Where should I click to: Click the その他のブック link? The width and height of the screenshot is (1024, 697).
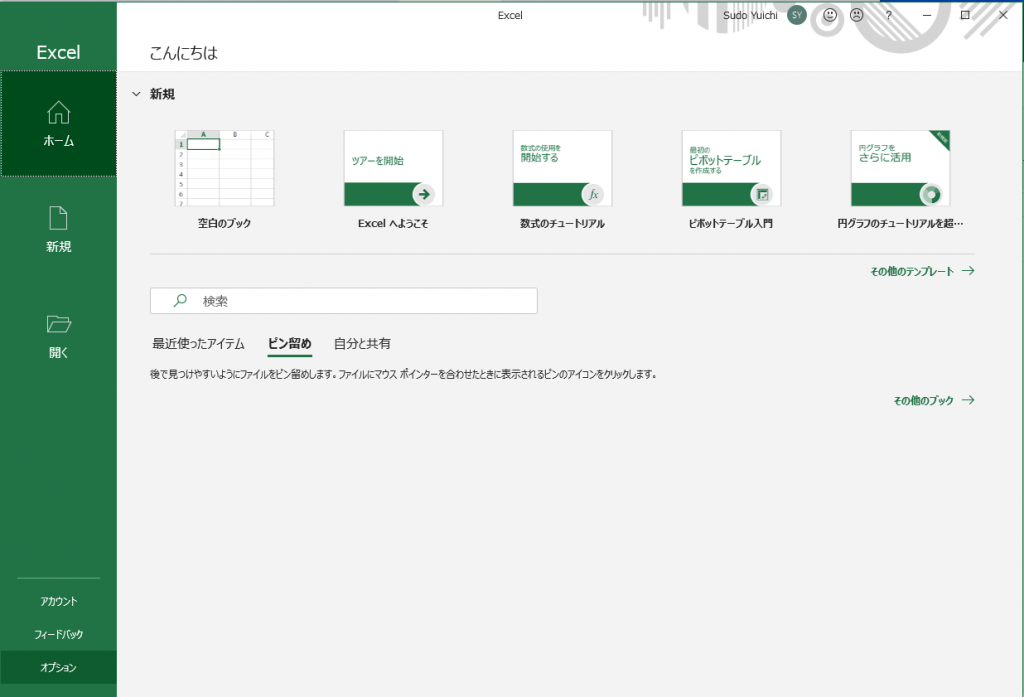[x=921, y=399]
